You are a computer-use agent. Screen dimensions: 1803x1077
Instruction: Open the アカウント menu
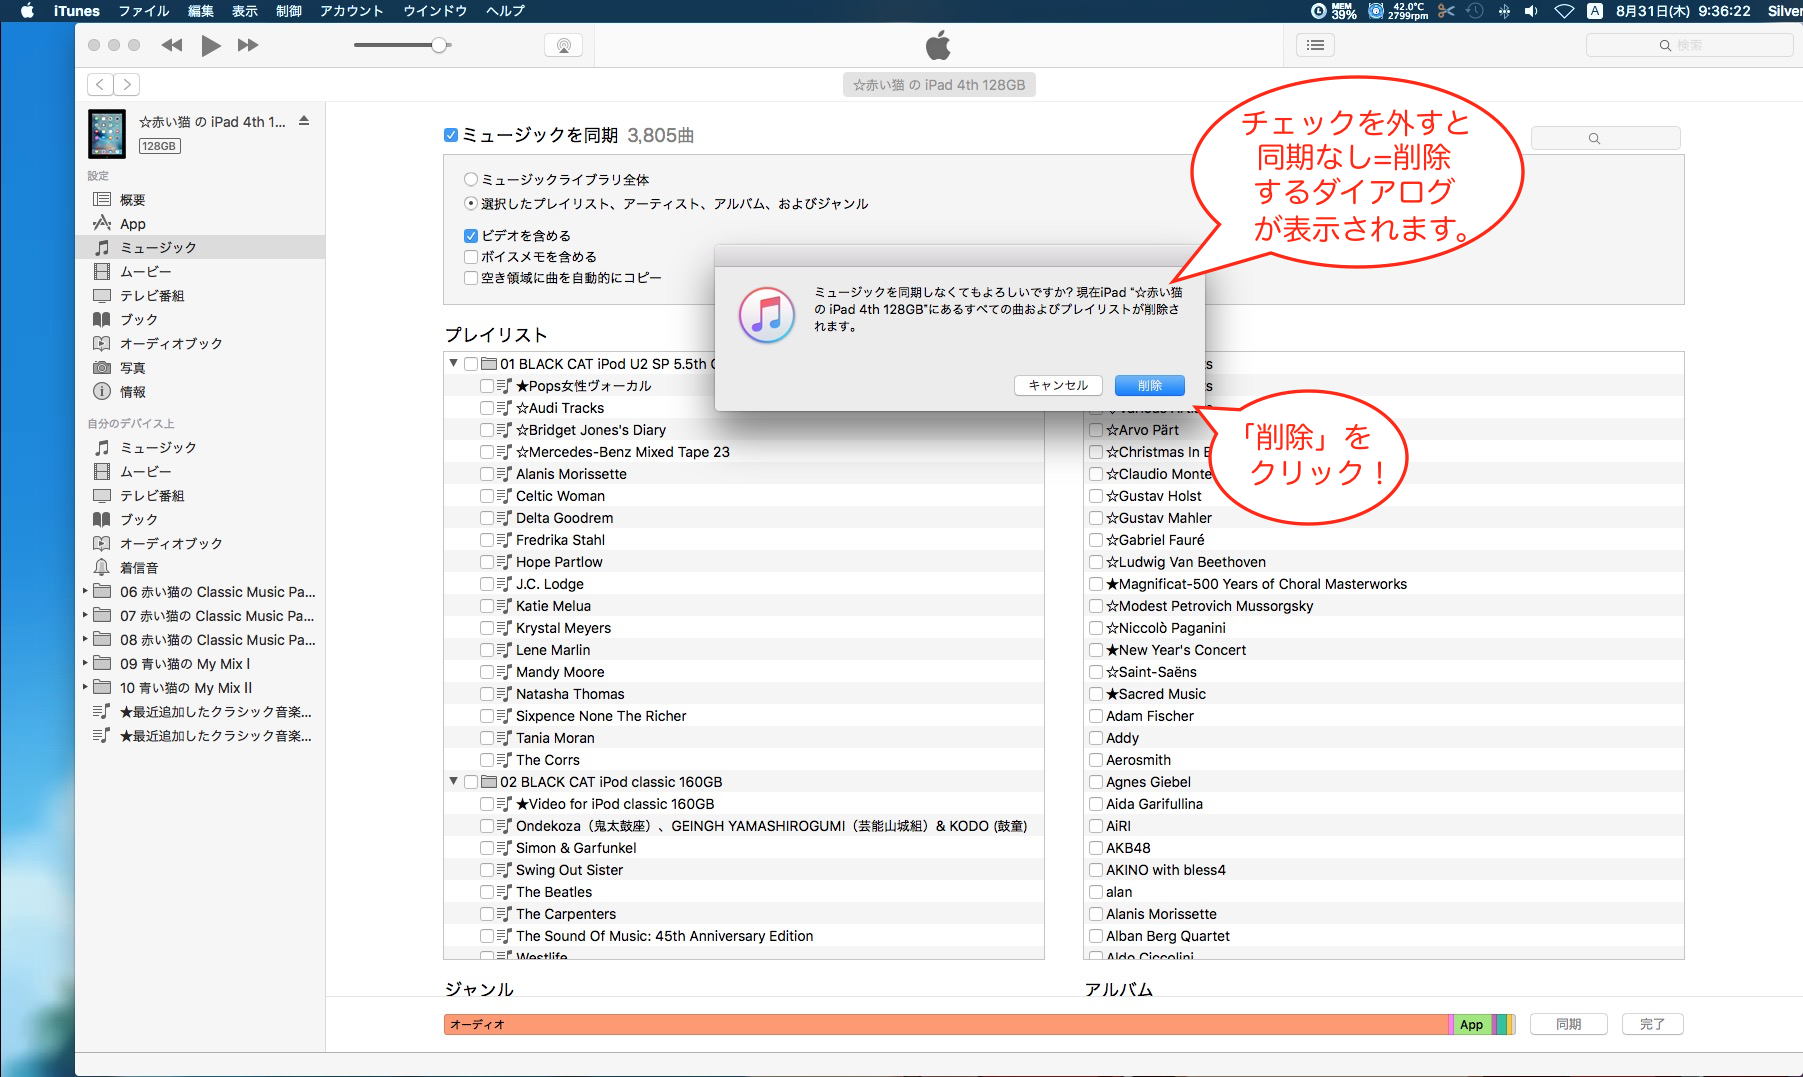(x=352, y=11)
